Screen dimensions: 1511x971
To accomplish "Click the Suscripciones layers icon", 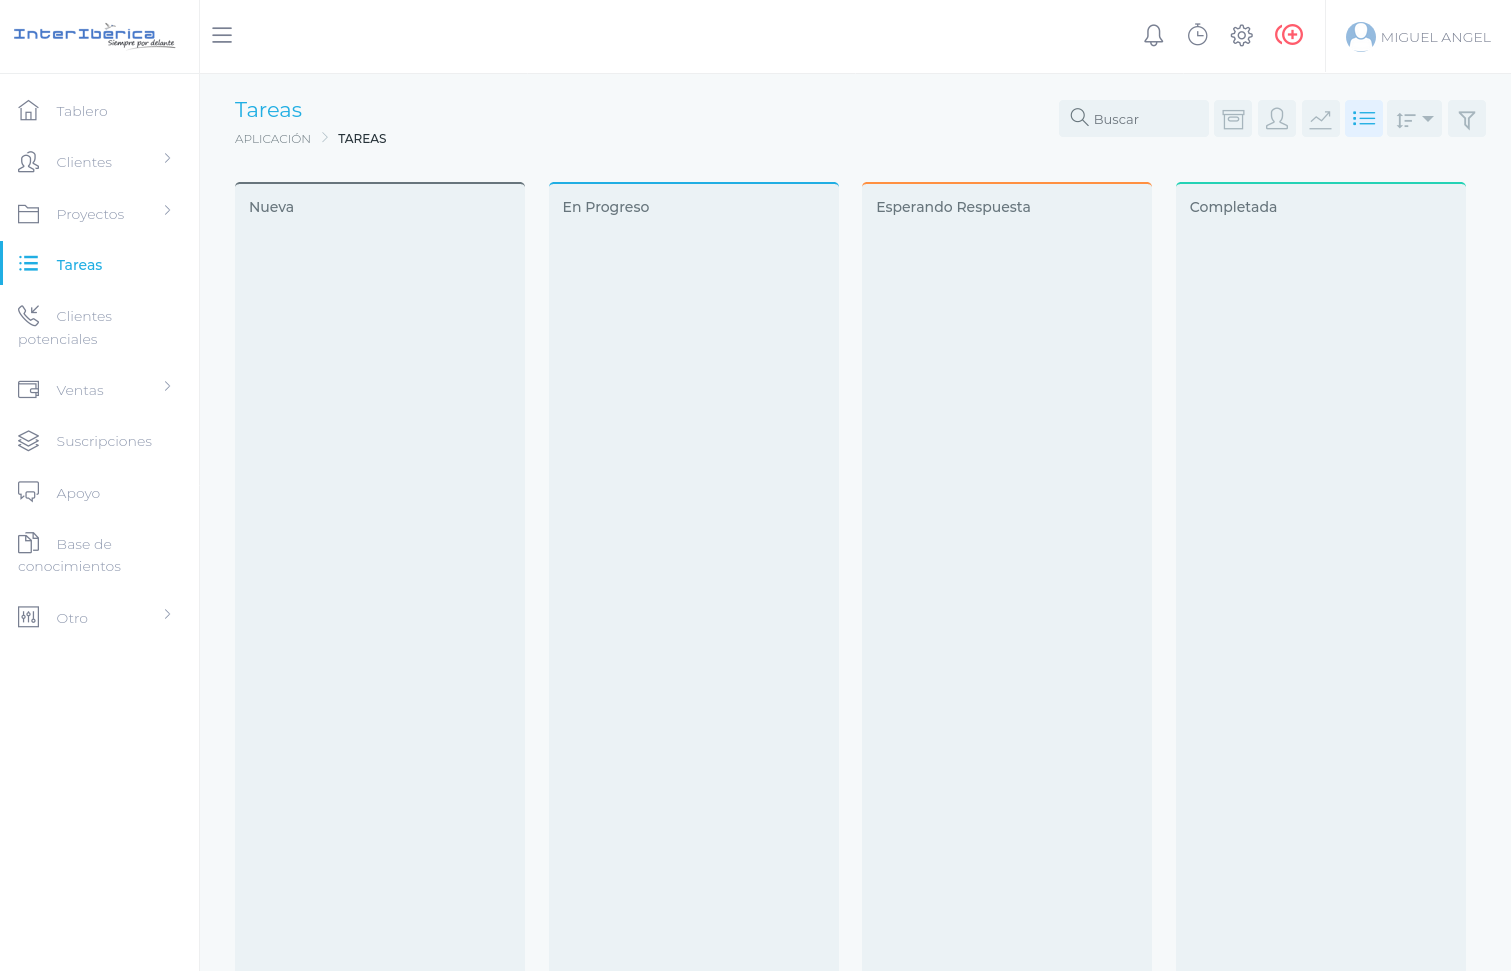I will tap(29, 441).
